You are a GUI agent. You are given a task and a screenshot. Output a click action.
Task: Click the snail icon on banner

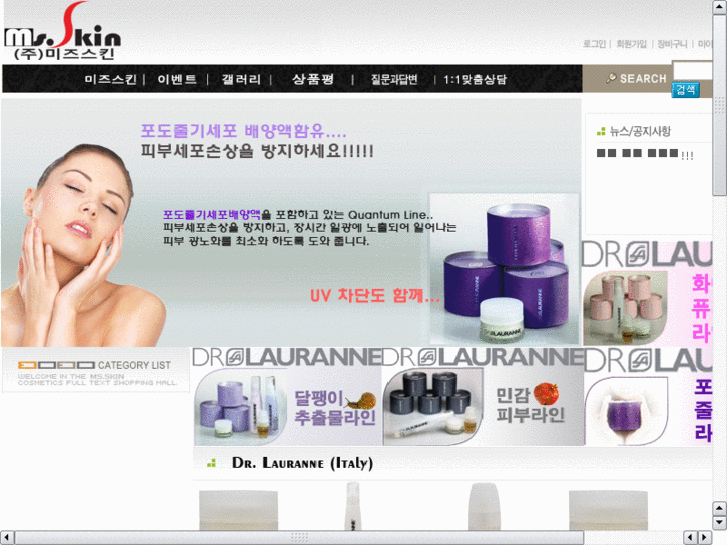[x=360, y=400]
